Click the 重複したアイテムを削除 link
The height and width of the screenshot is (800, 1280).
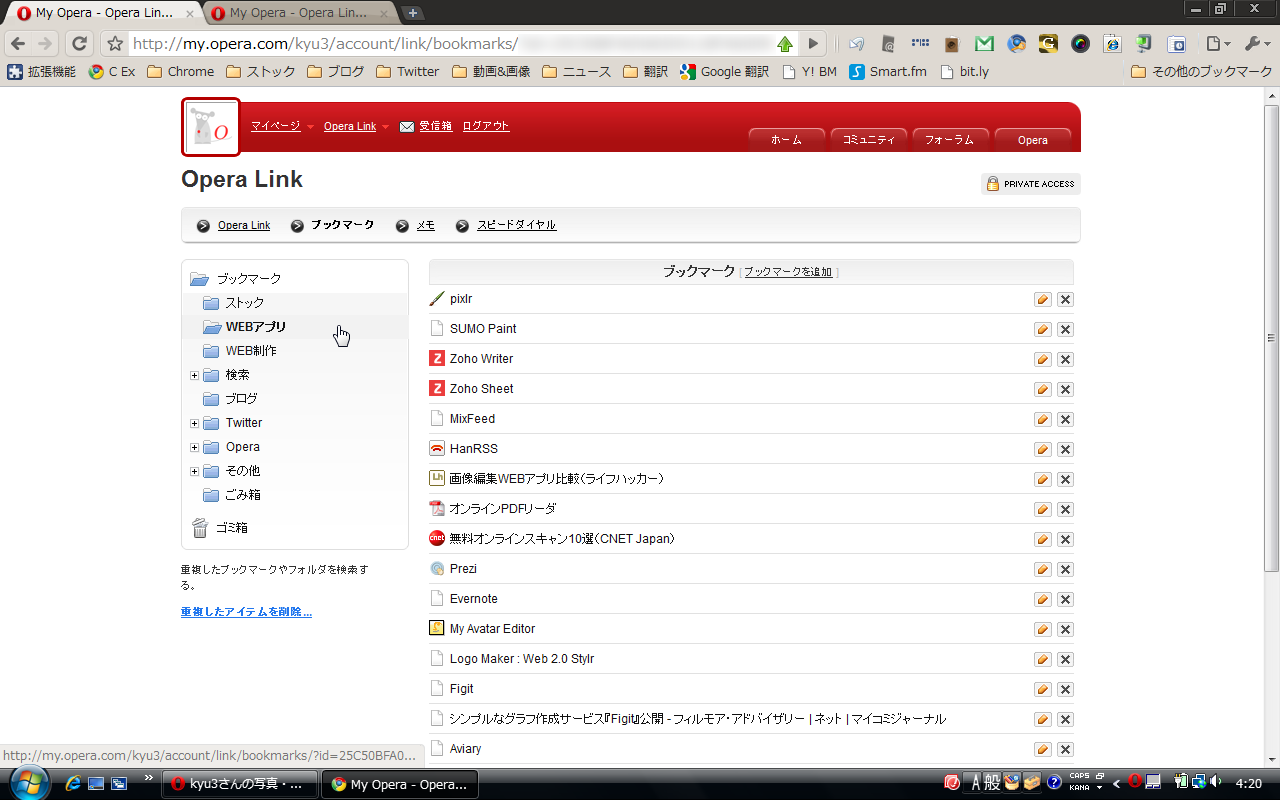coord(246,612)
